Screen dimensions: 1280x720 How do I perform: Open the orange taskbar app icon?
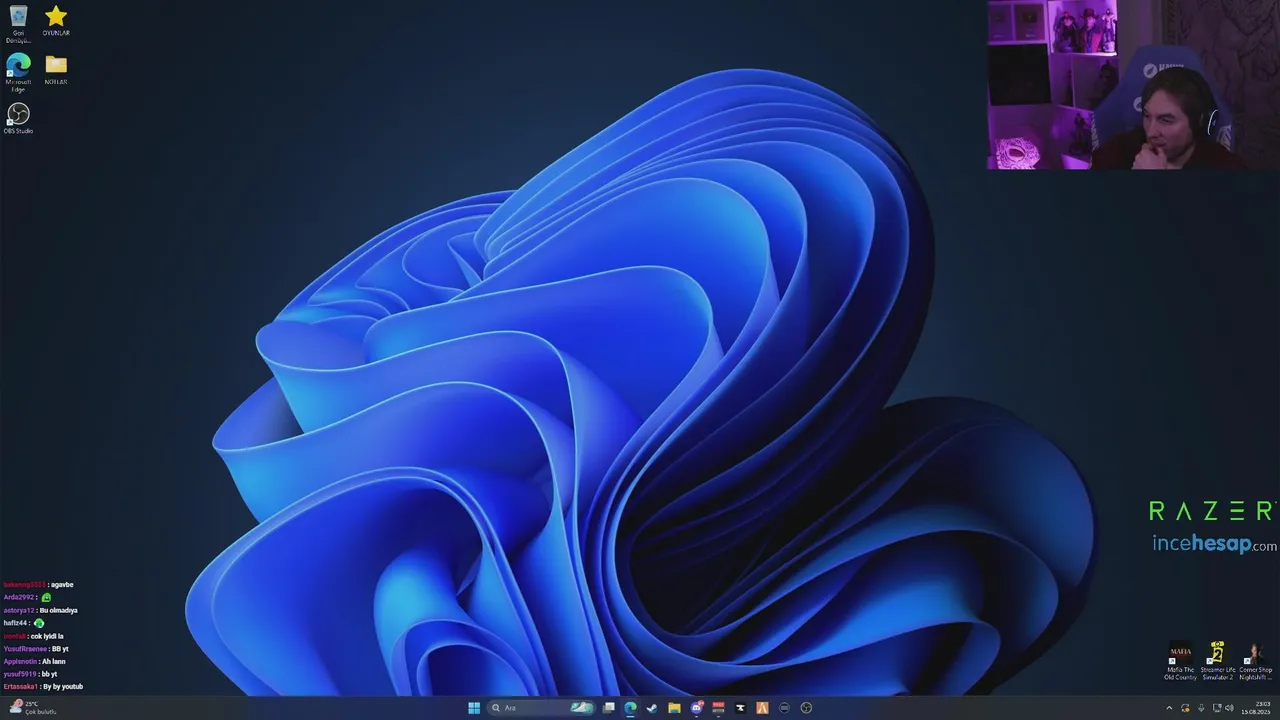click(762, 708)
